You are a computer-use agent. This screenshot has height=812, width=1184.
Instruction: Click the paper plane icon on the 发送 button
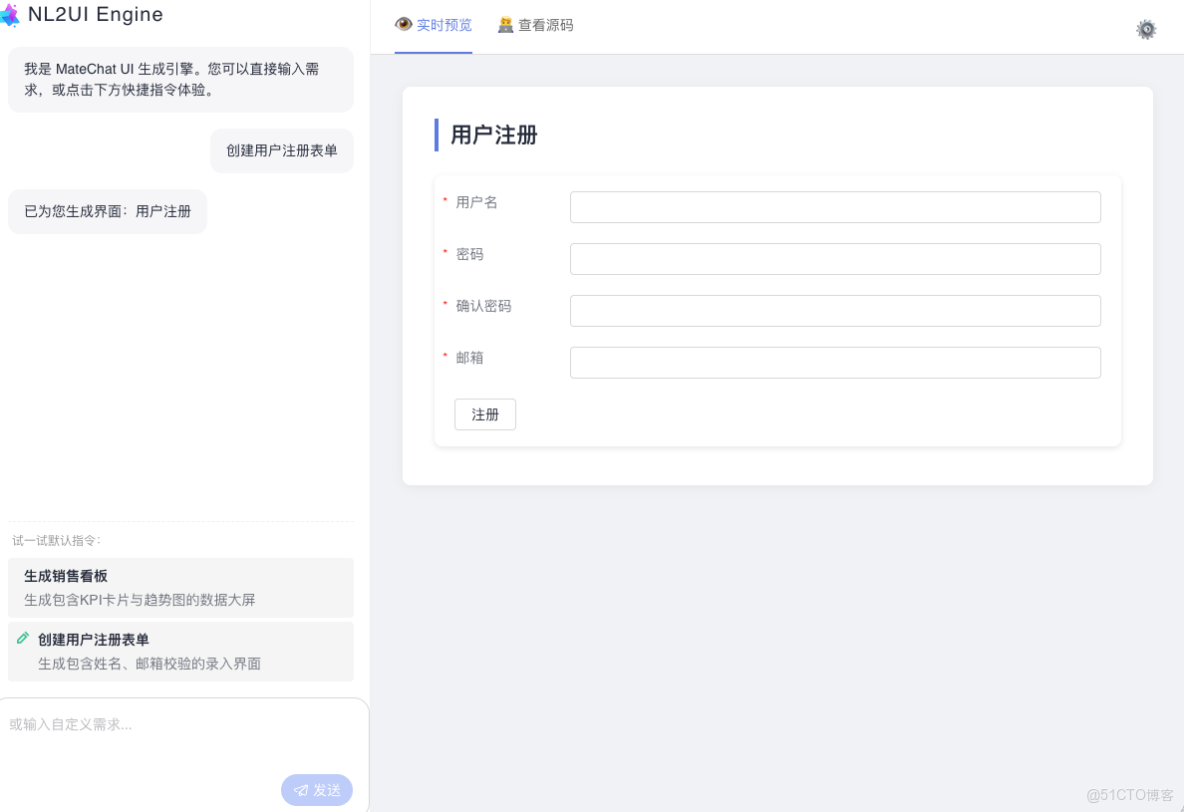301,790
